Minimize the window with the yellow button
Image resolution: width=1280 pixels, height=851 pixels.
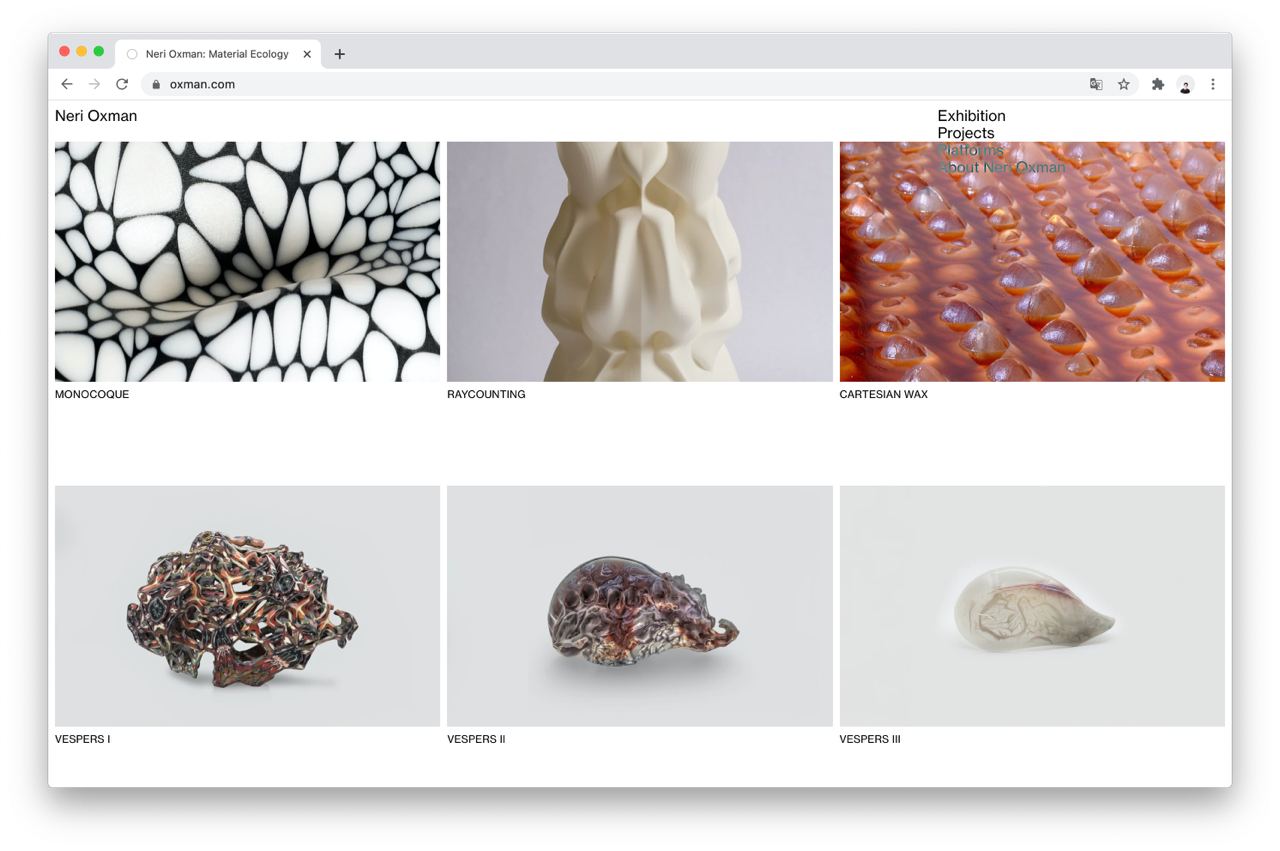82,51
